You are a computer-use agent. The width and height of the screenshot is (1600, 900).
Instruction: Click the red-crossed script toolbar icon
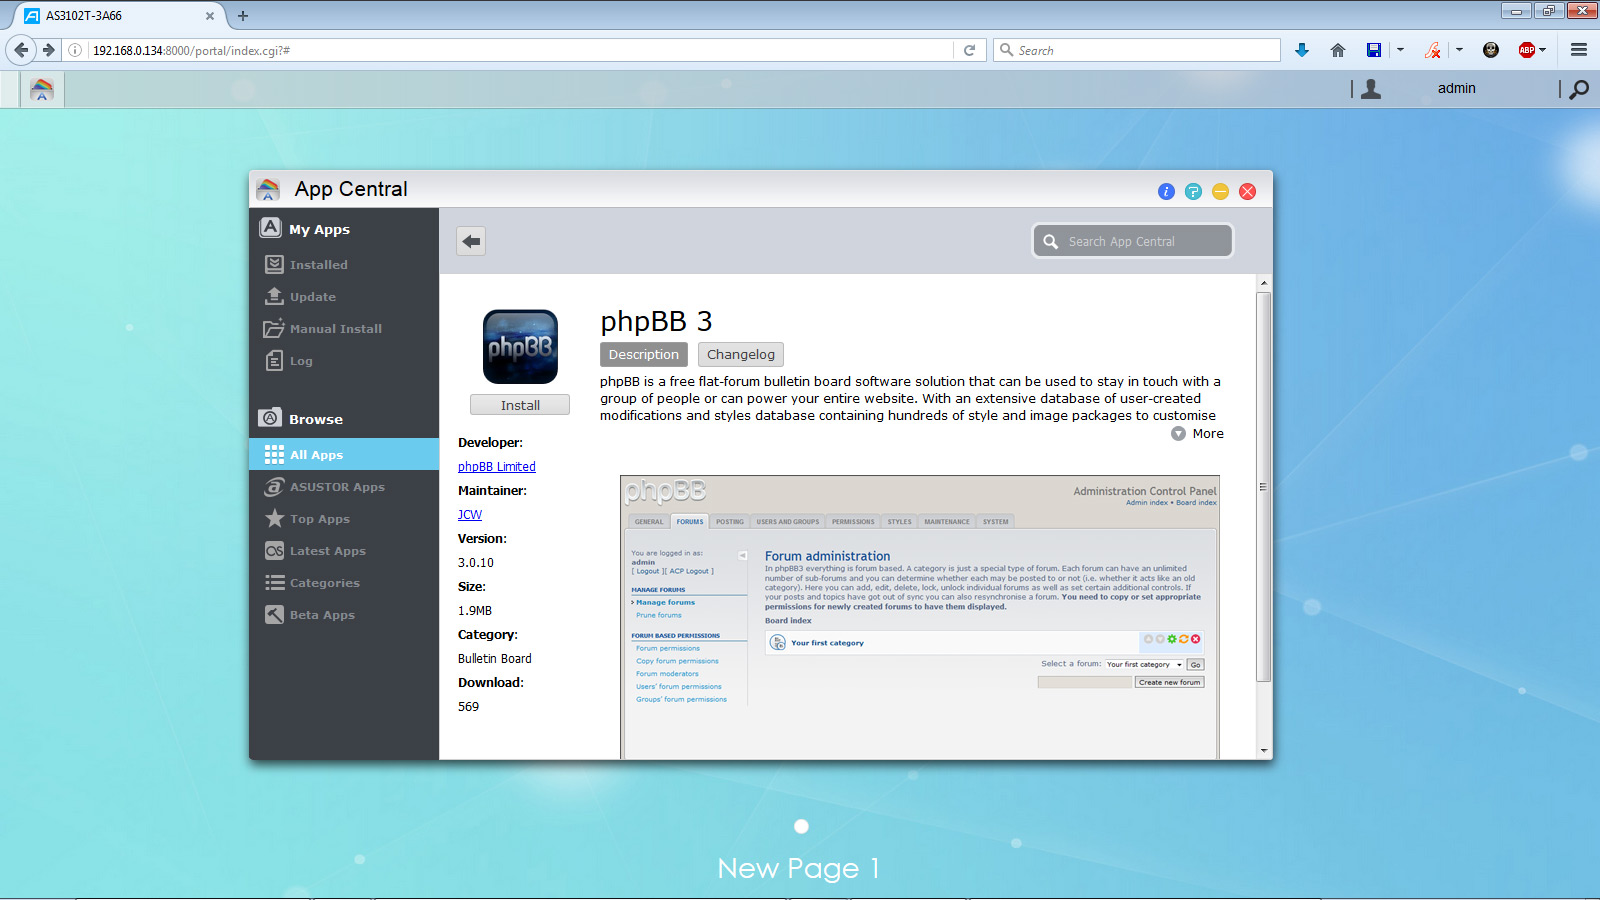click(1433, 50)
